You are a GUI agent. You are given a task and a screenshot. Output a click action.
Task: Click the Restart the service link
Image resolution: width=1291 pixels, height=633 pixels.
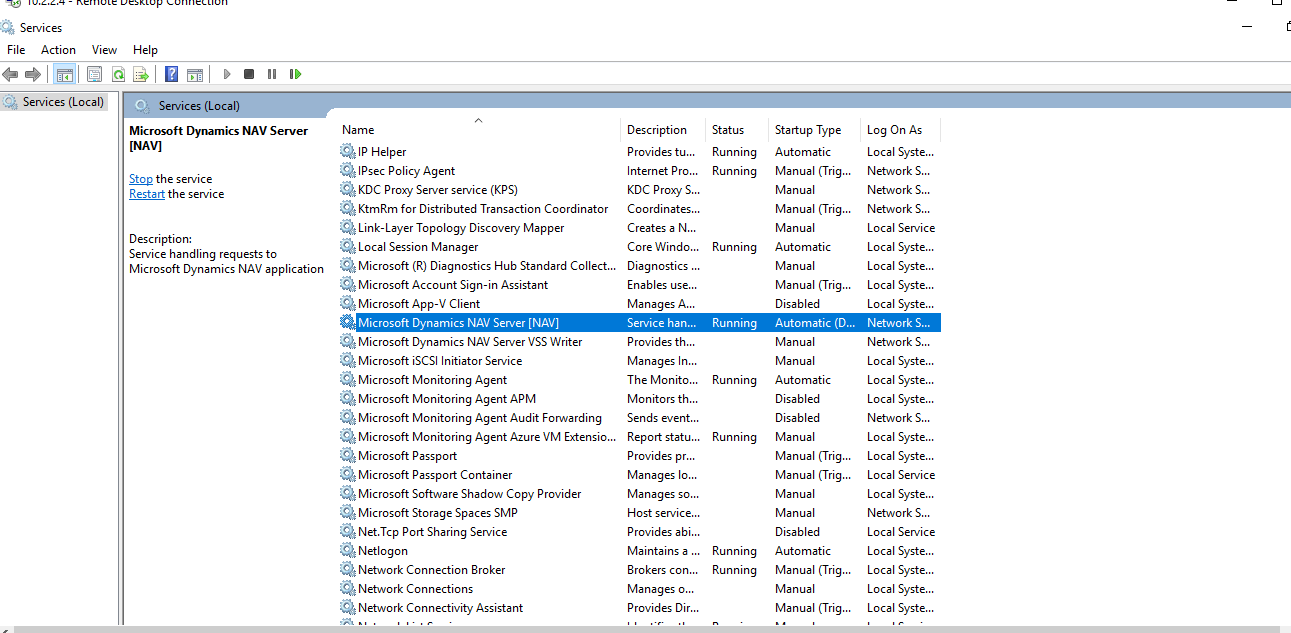(x=147, y=194)
